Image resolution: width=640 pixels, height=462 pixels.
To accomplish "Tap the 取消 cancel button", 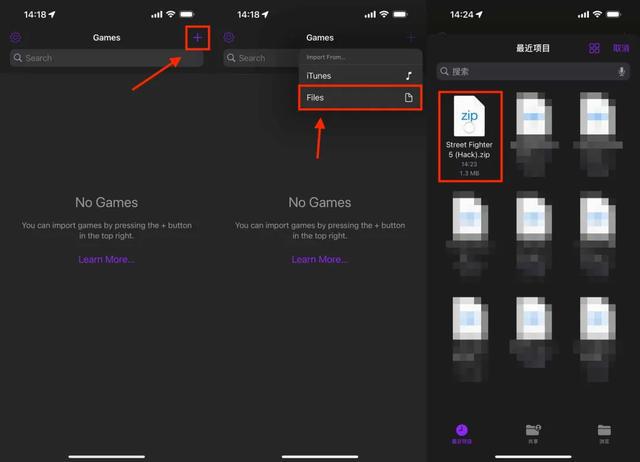I will coord(621,48).
